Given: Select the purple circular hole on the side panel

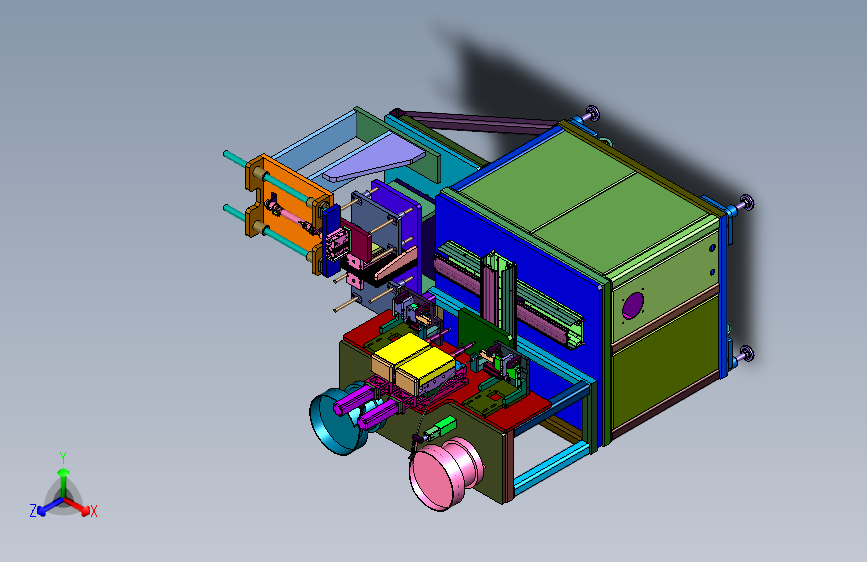Looking at the screenshot, I should coord(633,306).
